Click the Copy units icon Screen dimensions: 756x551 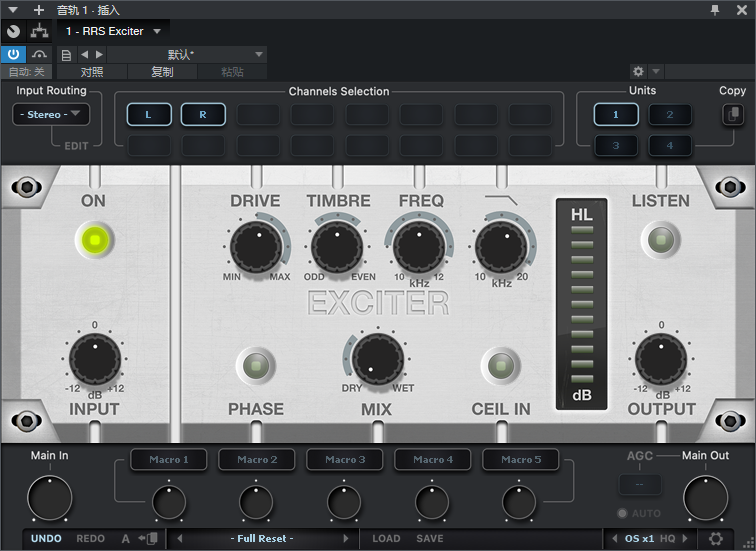[x=733, y=115]
